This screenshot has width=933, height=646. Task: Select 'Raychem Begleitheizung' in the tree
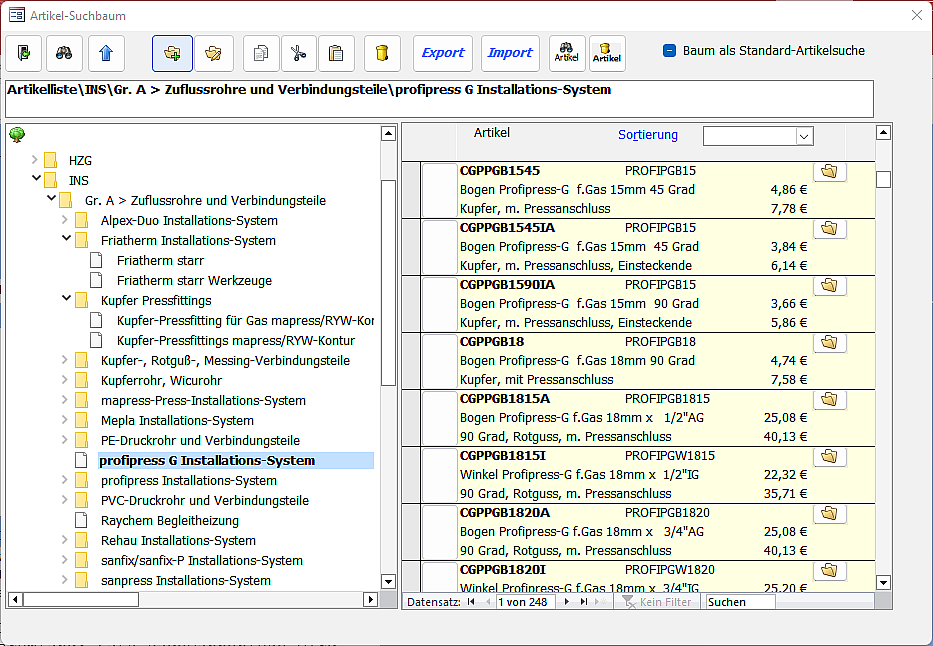(169, 520)
